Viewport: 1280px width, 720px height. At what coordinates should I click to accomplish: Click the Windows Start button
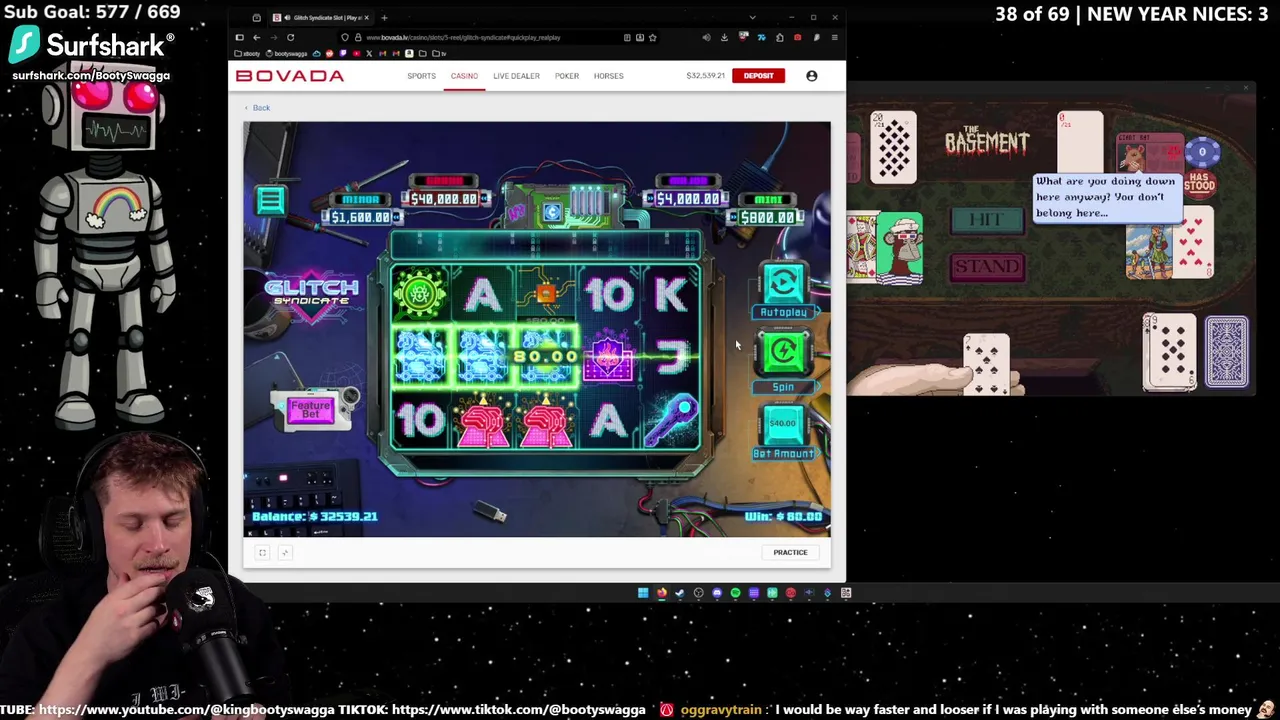point(642,593)
